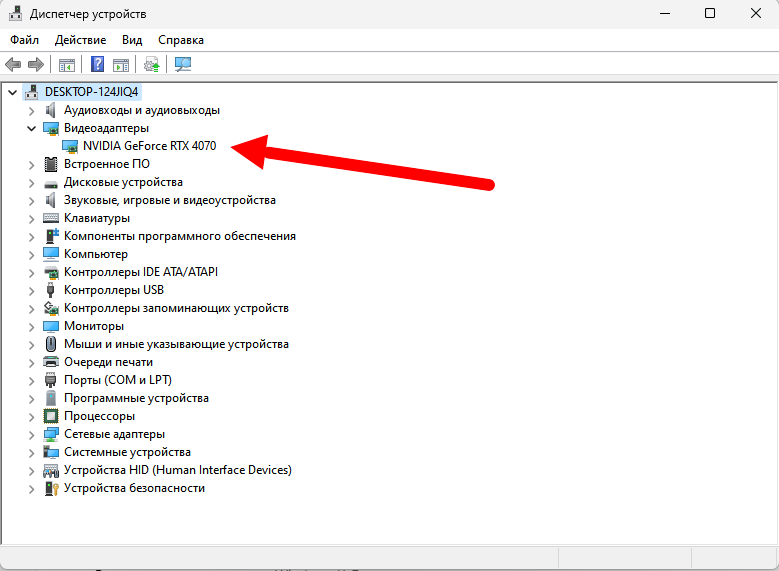This screenshot has width=779, height=571.
Task: Expand Устройства HID (Human Interface Devices)
Action: [31, 470]
